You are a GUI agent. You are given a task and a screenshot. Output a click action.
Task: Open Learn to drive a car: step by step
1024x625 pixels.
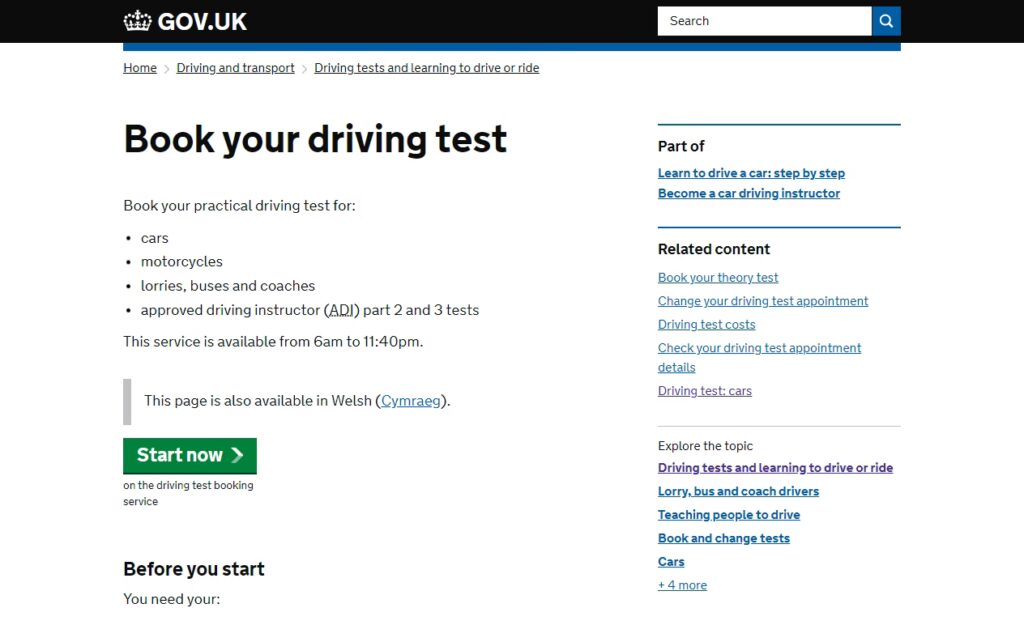point(751,173)
